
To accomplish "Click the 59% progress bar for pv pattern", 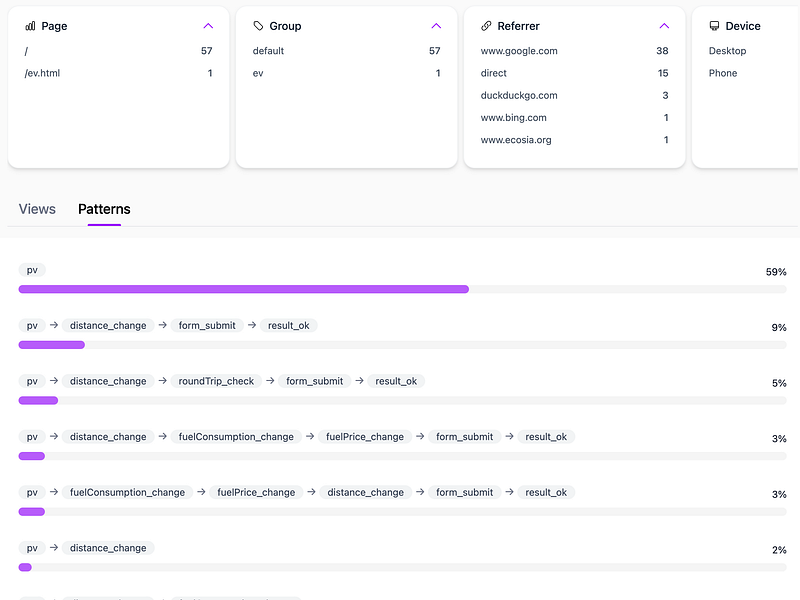I will (402, 289).
